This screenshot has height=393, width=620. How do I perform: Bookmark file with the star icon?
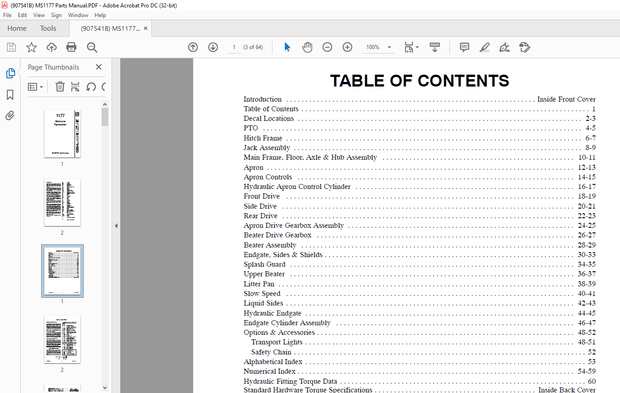[31, 47]
